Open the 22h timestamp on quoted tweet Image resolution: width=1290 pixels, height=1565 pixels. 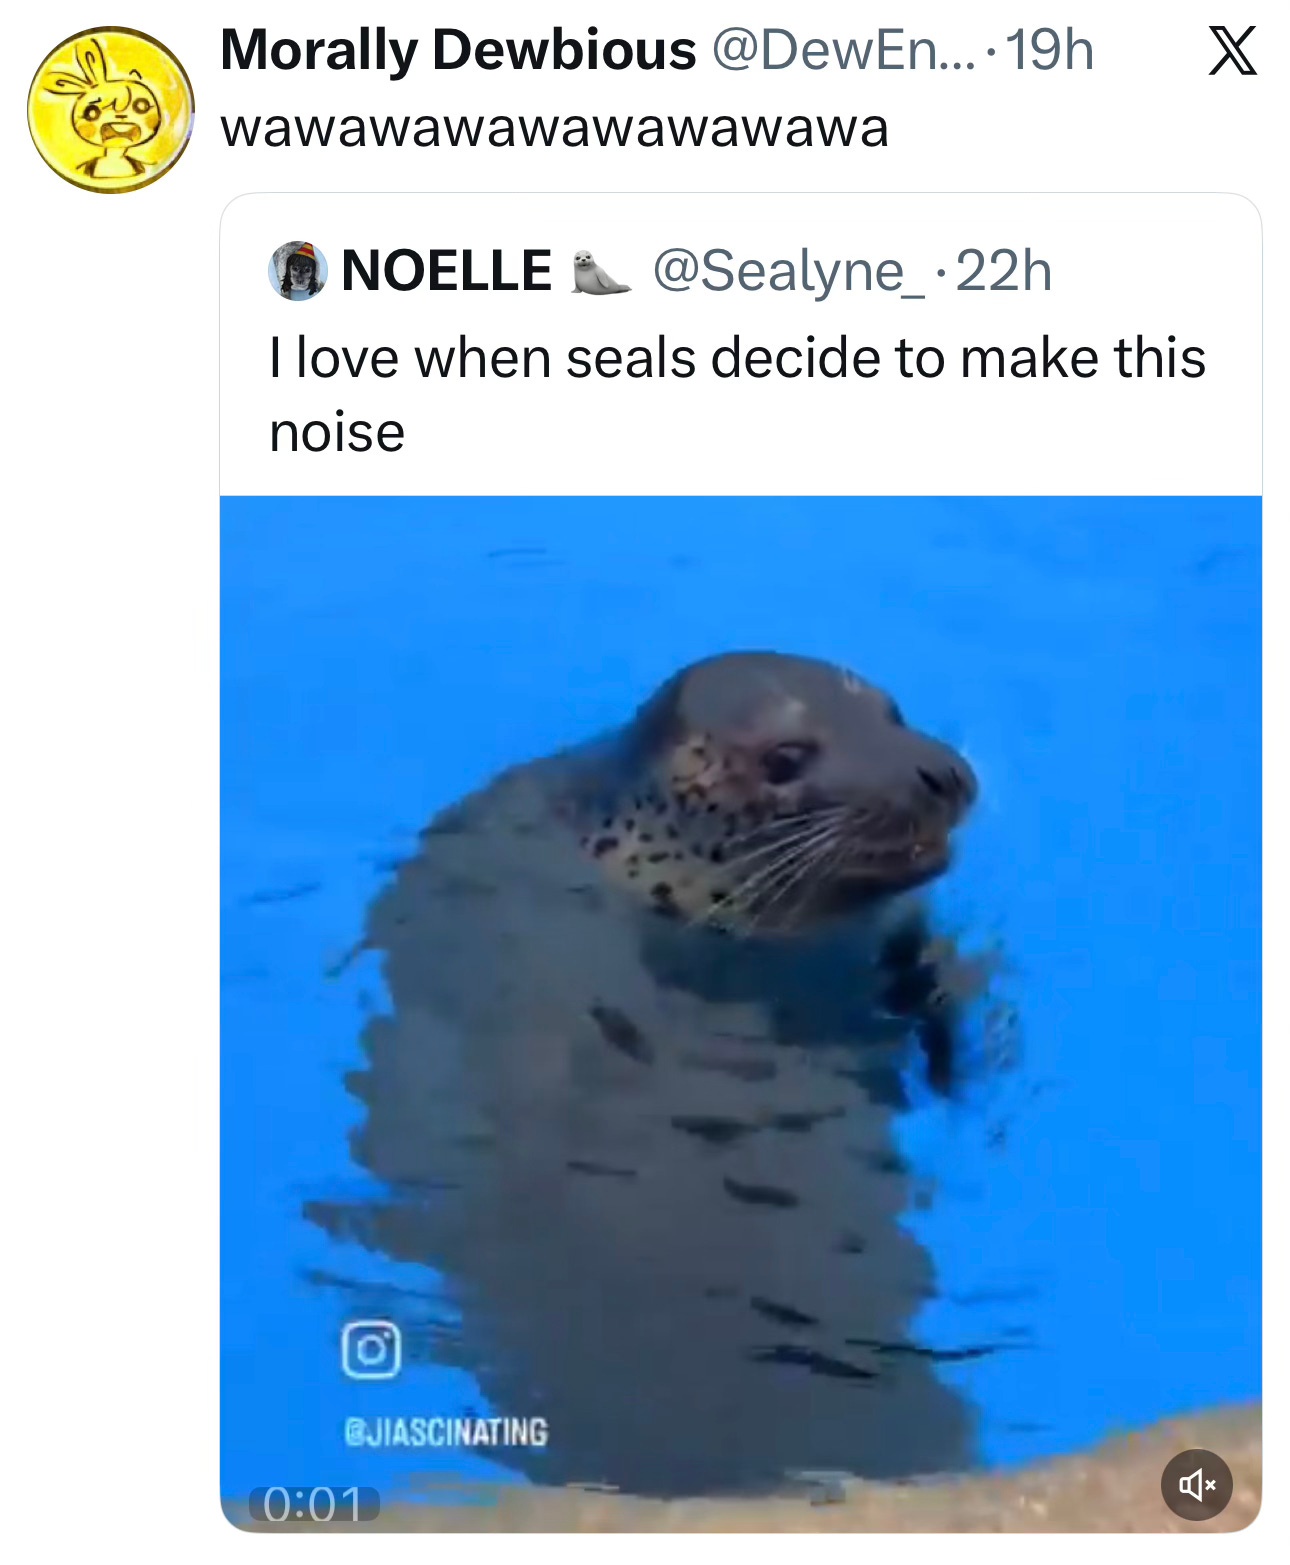1004,271
